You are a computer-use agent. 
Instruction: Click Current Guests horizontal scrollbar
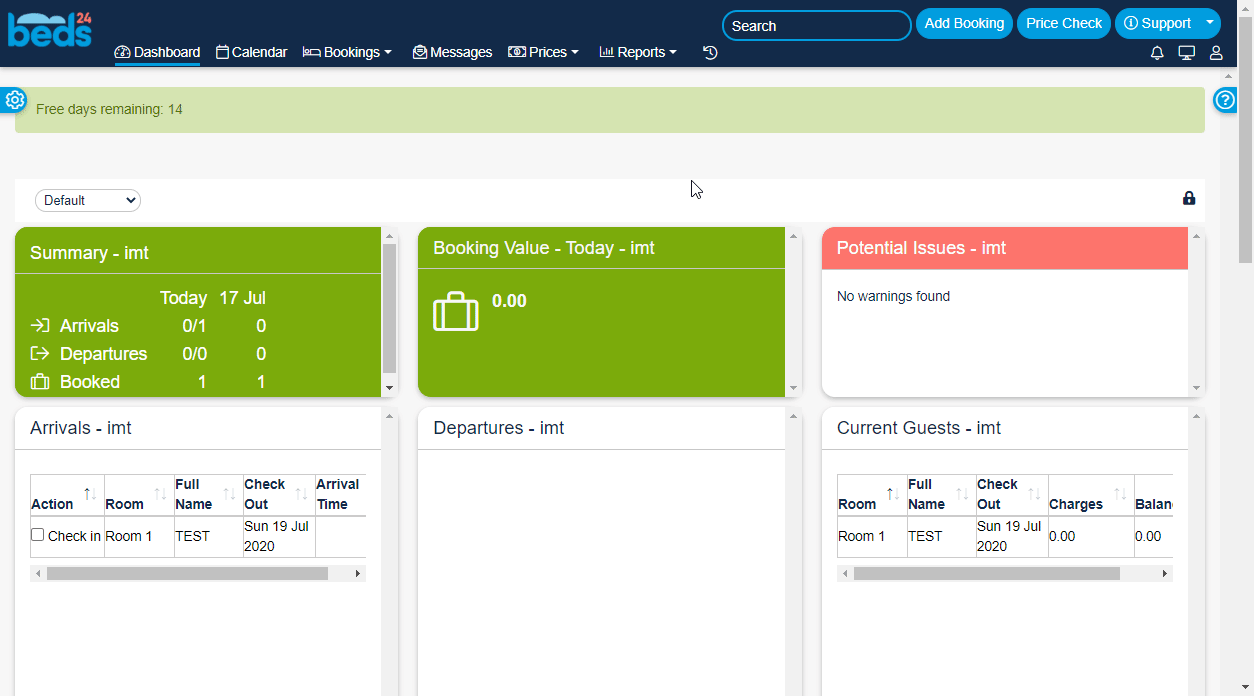pyautogui.click(x=987, y=573)
